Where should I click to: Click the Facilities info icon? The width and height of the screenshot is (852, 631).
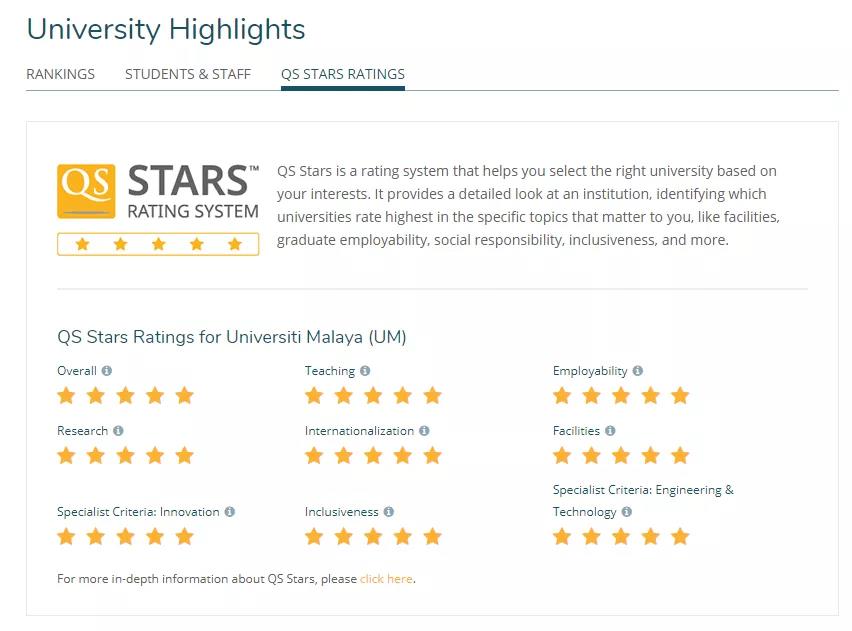pyautogui.click(x=610, y=431)
